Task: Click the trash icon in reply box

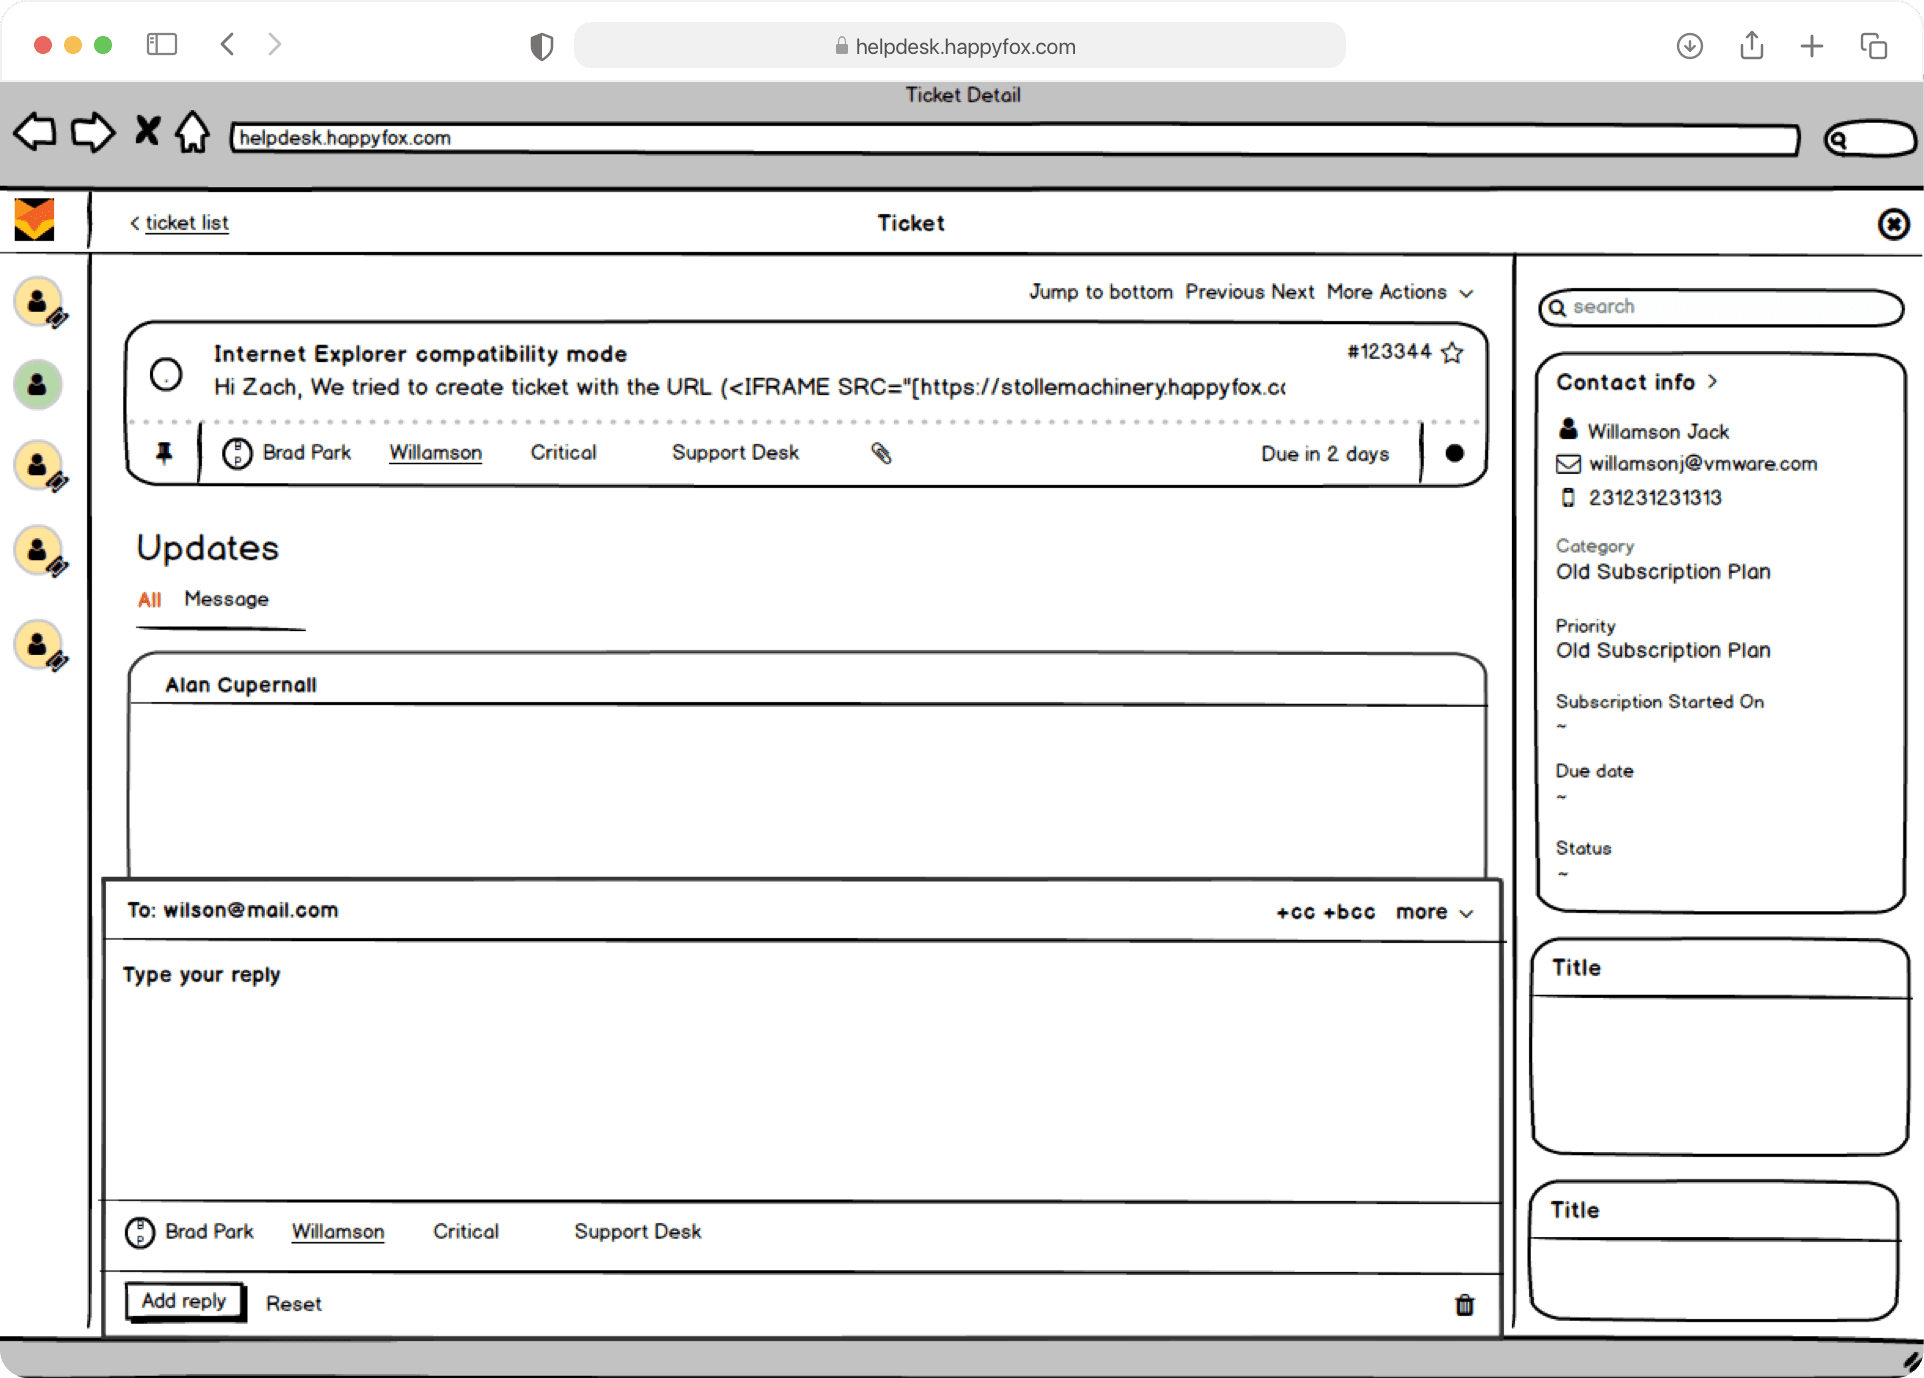Action: coord(1464,1304)
